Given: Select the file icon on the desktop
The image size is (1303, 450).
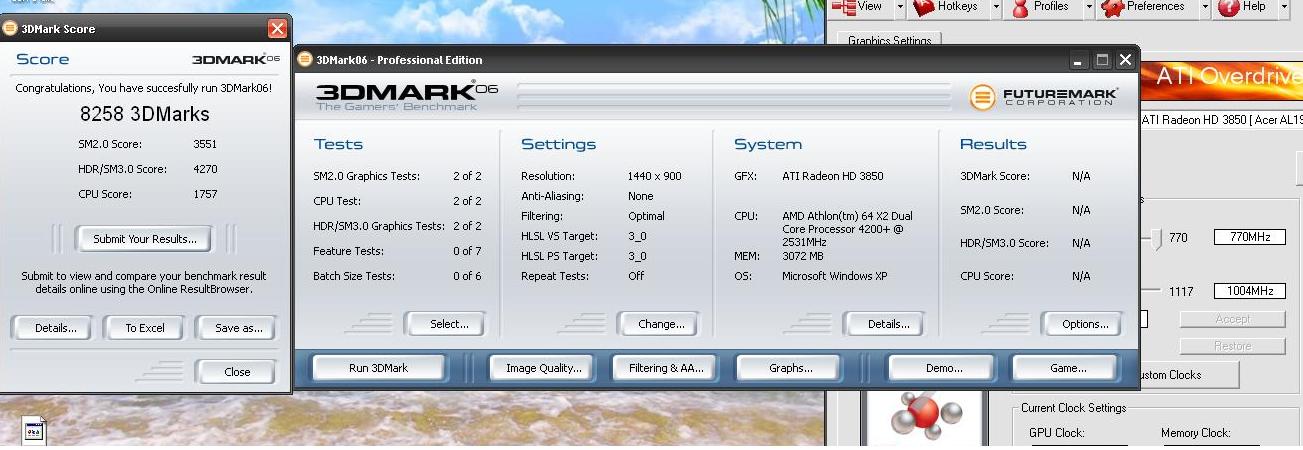Looking at the screenshot, I should point(34,432).
